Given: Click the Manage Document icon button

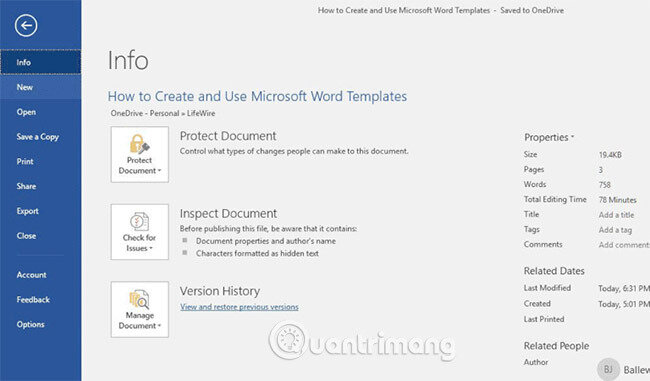Looking at the screenshot, I should pyautogui.click(x=140, y=309).
